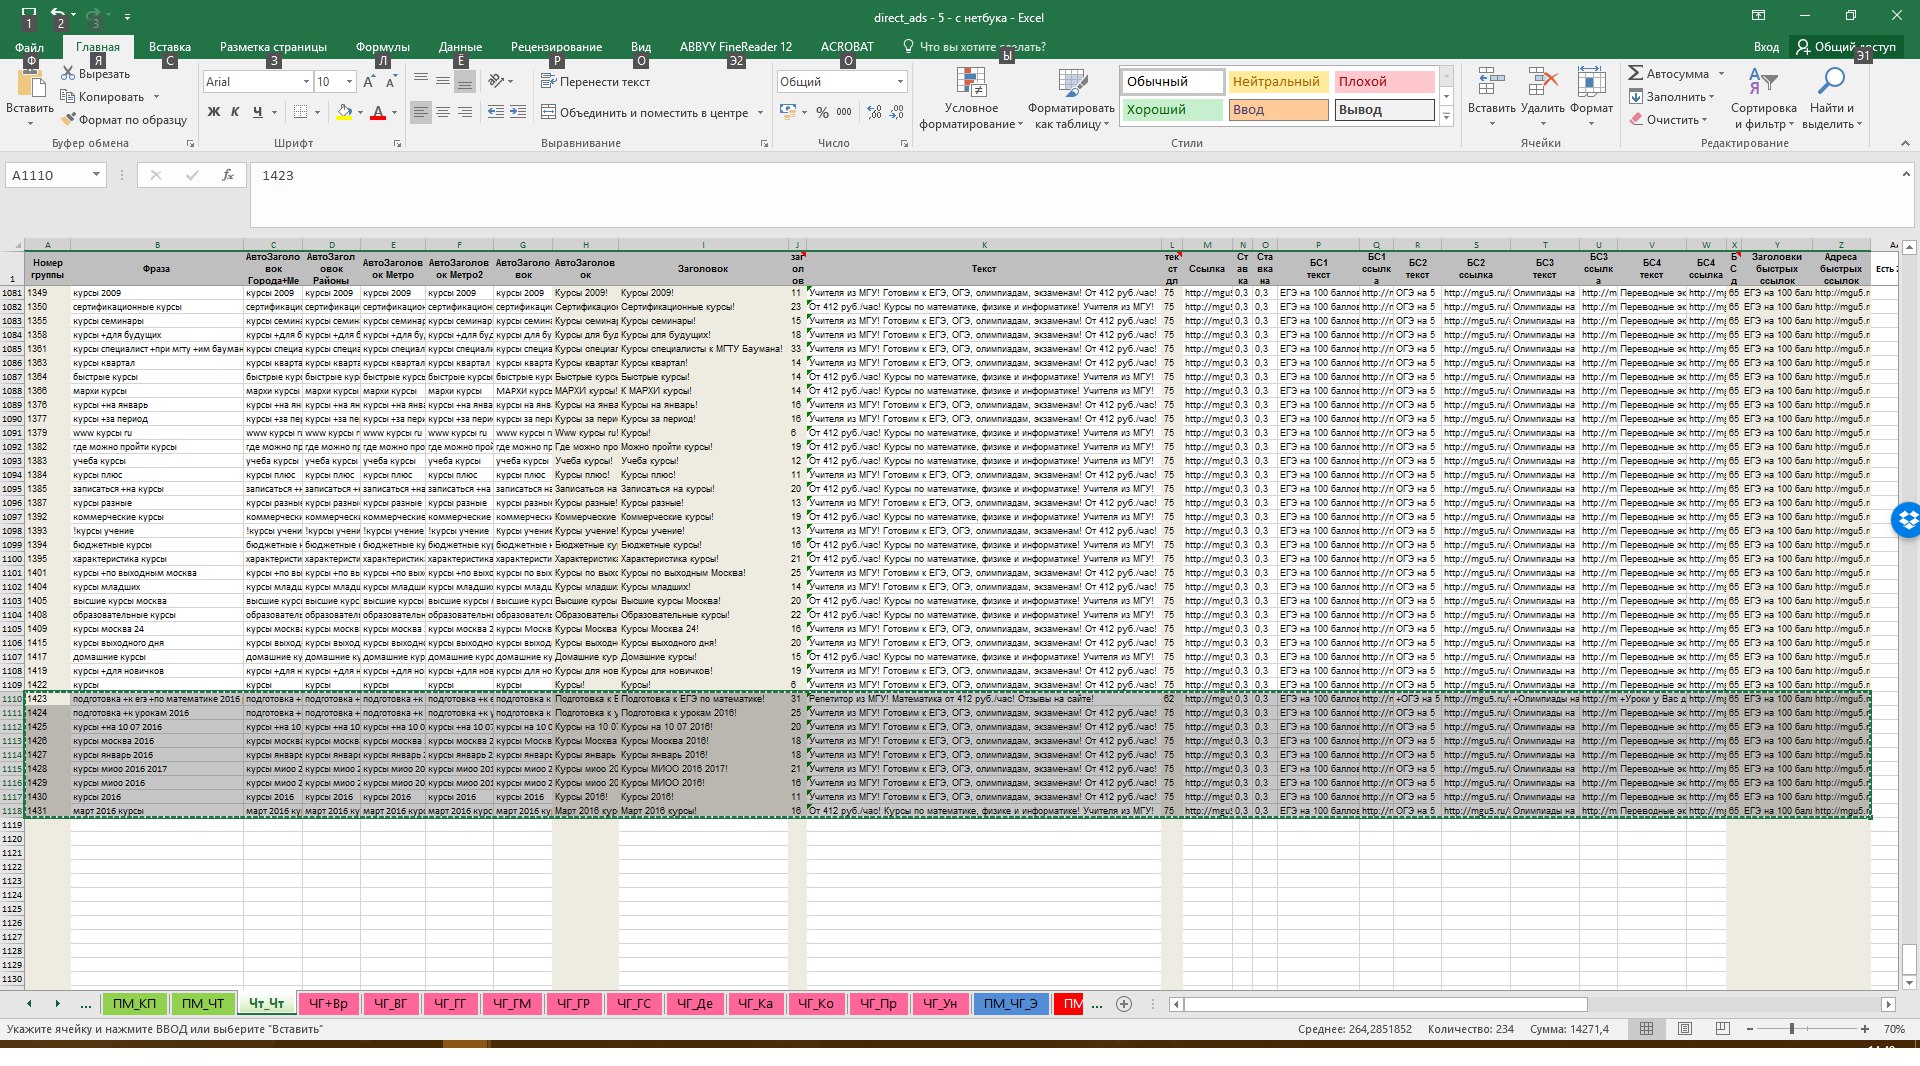The image size is (1920, 1066).
Task: Switch to Page Layout view
Action: click(x=1684, y=1029)
